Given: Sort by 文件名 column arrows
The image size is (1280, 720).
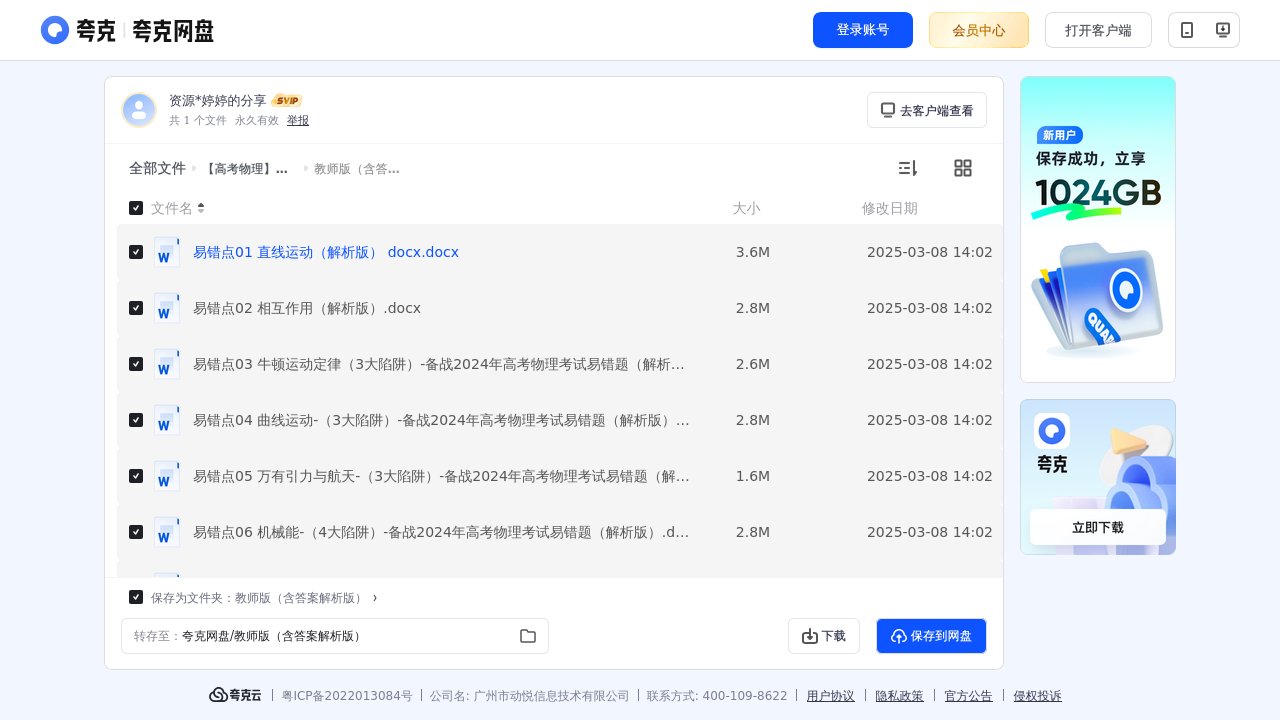Looking at the screenshot, I should [x=201, y=208].
